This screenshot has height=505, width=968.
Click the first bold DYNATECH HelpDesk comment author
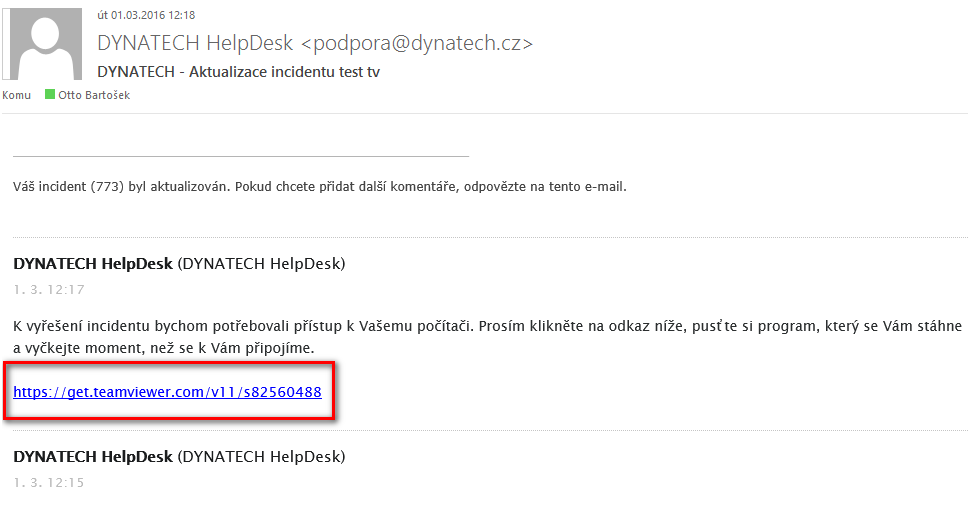93,264
